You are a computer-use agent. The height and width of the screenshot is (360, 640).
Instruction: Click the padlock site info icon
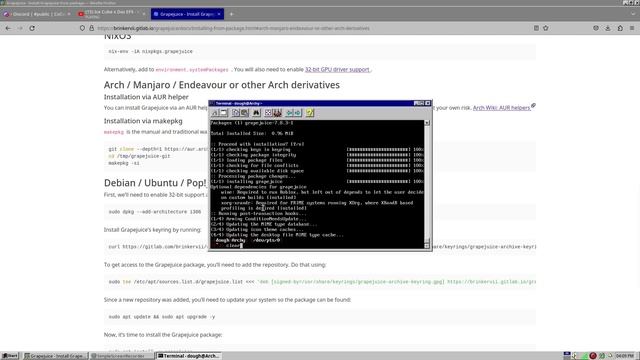pos(91,28)
